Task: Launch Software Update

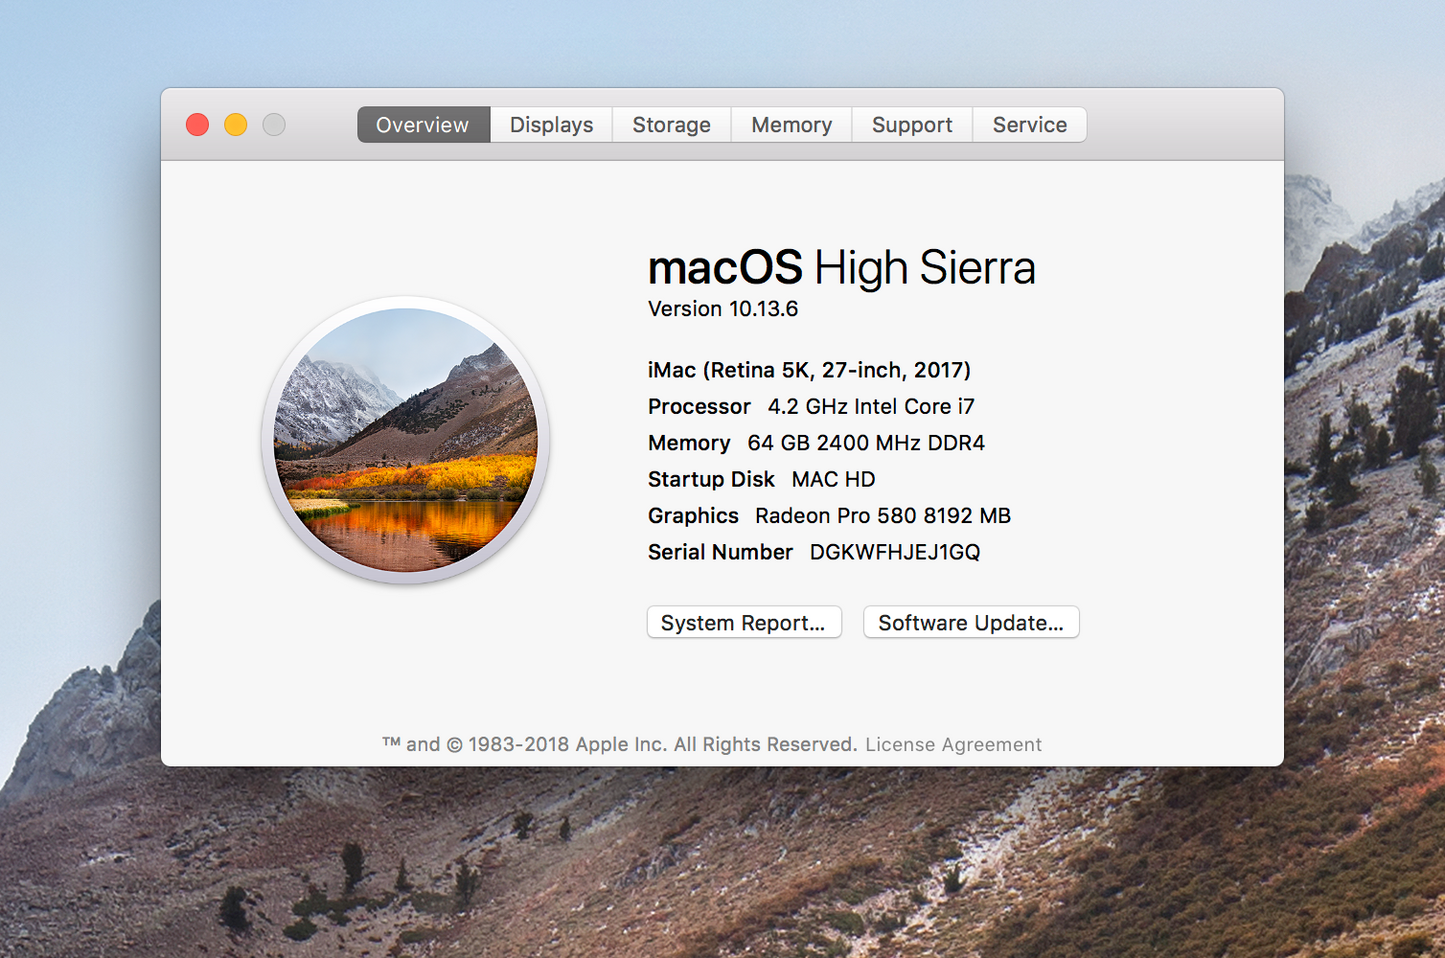Action: click(970, 622)
